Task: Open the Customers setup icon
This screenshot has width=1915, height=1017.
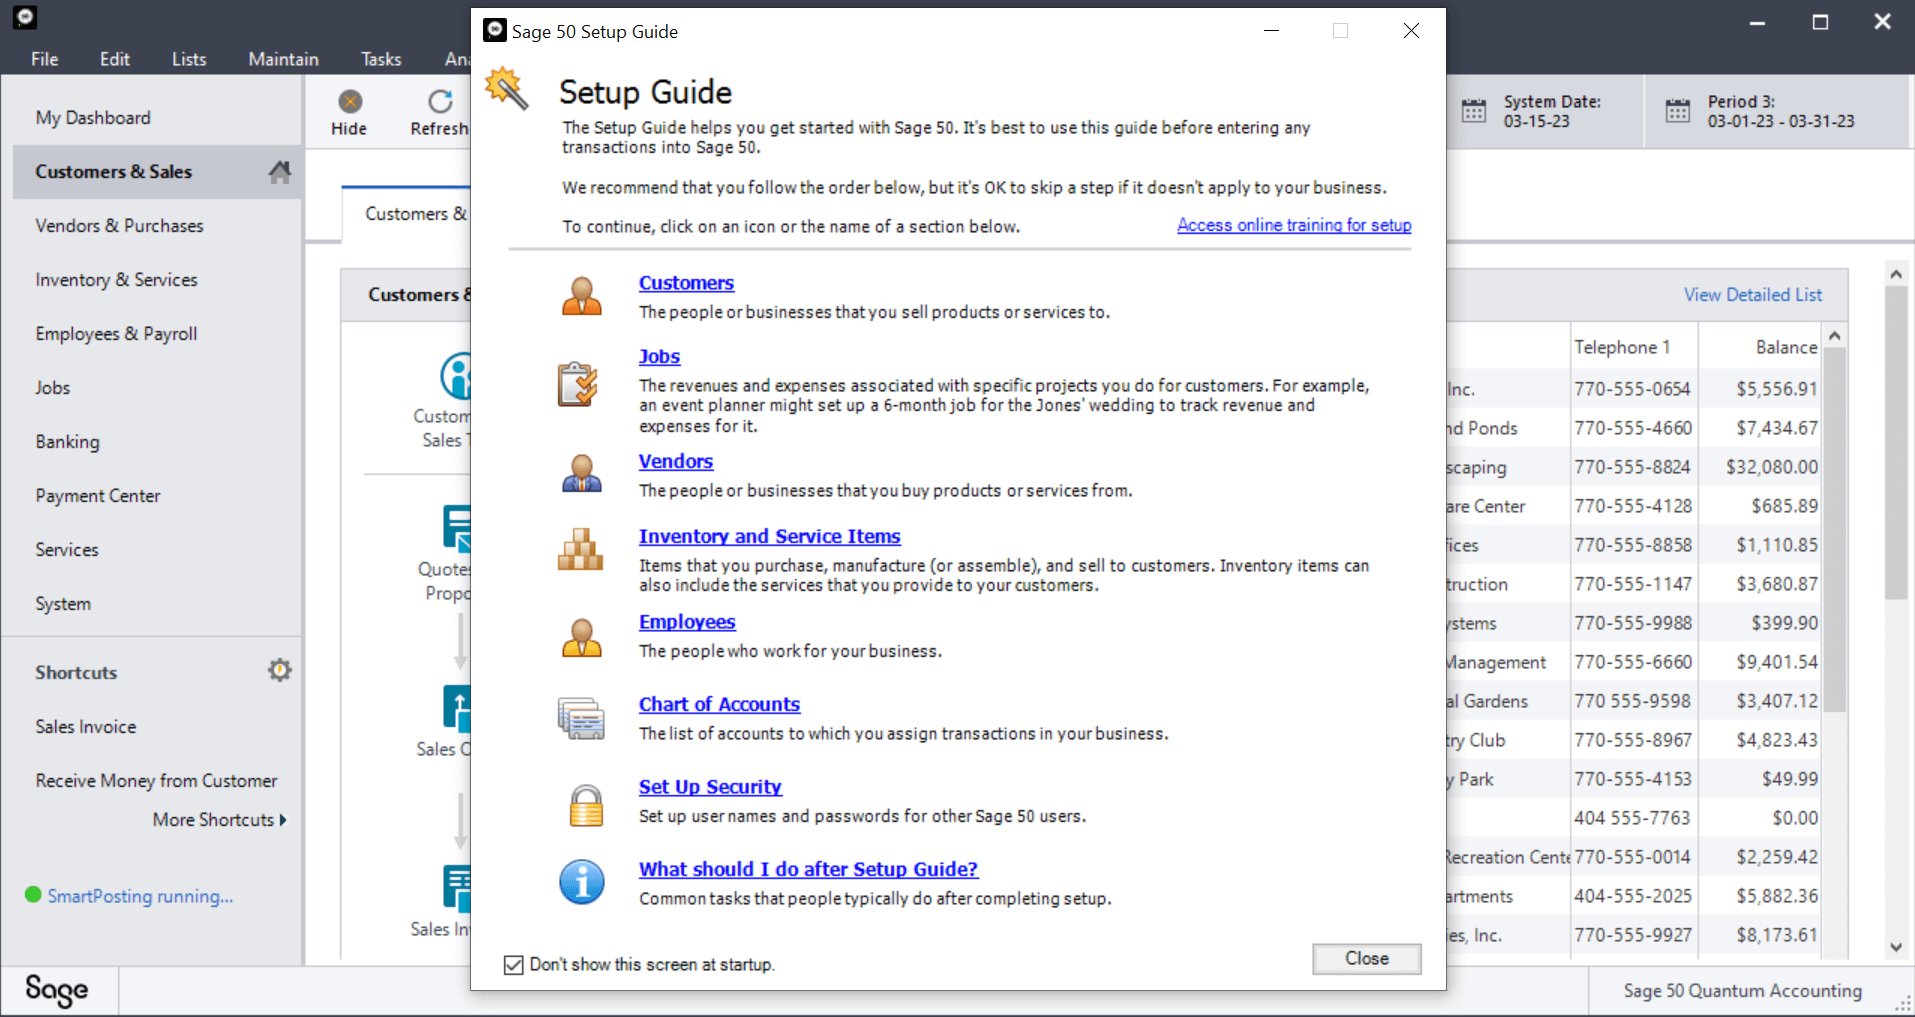Action: click(581, 297)
